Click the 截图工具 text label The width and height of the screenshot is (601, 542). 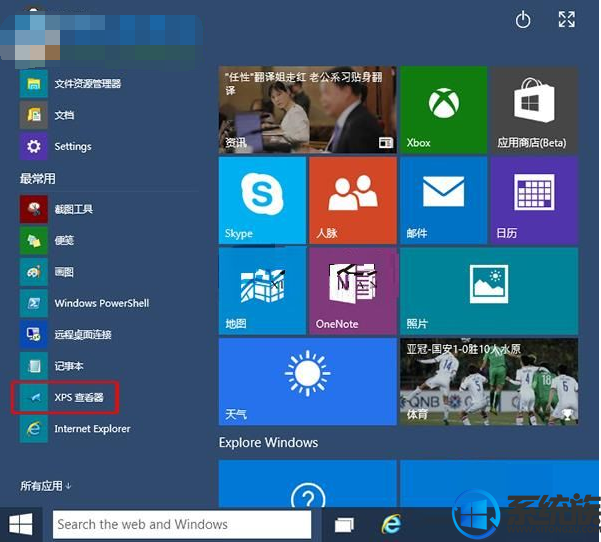point(74,209)
